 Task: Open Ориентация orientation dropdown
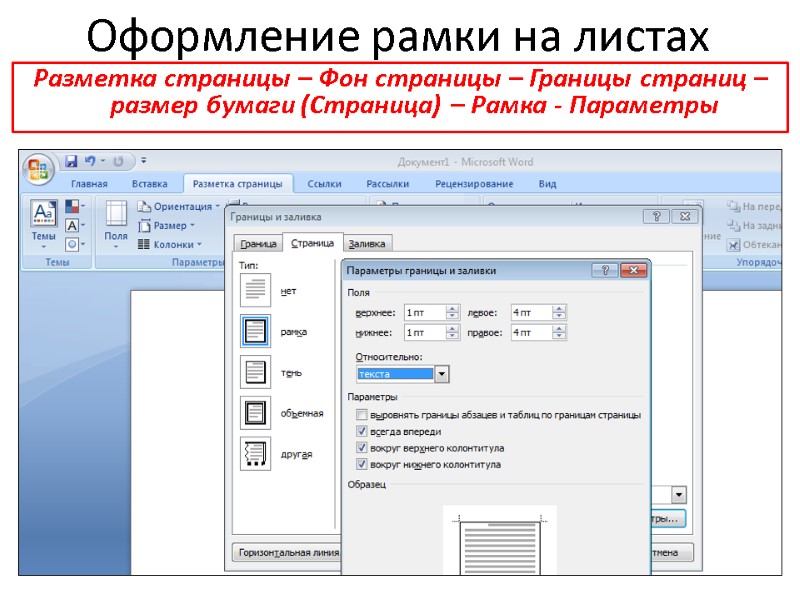(178, 206)
